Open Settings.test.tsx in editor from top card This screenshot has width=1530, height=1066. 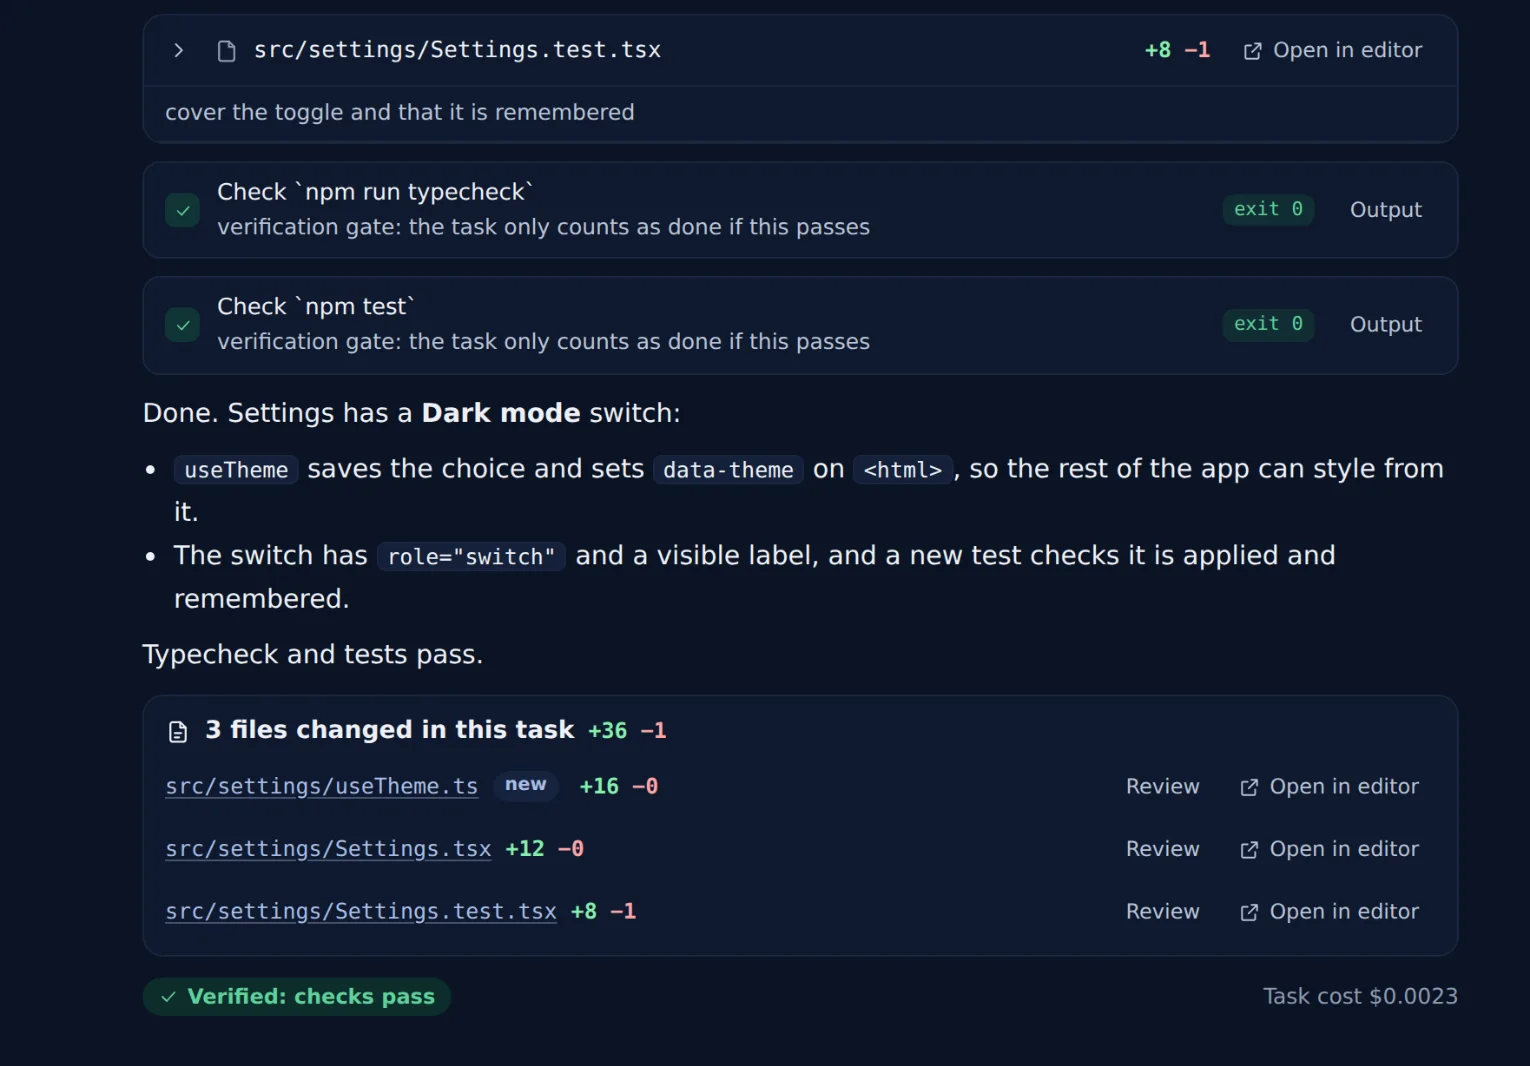1333,50
